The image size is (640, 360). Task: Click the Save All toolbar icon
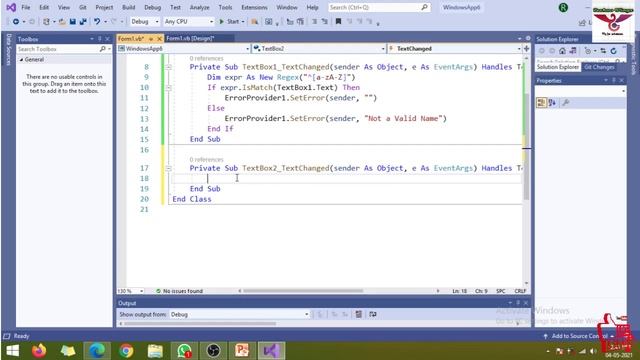[83, 22]
